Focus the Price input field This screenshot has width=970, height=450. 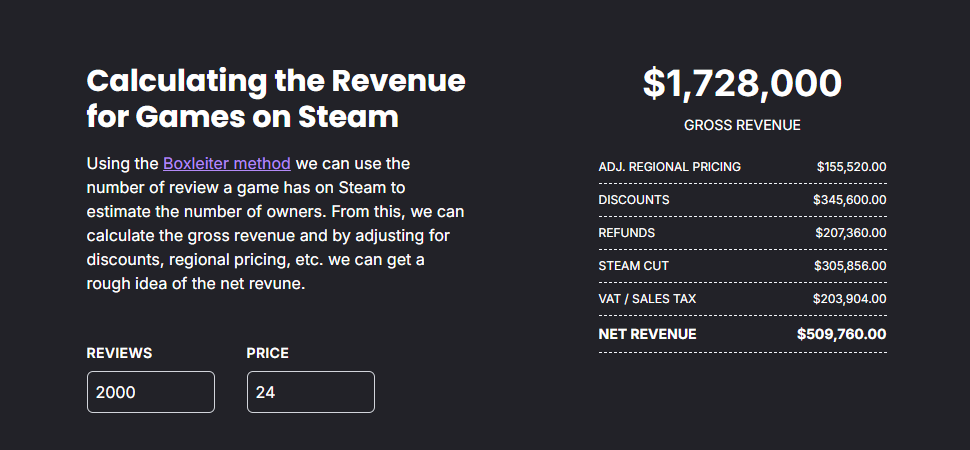pos(311,392)
